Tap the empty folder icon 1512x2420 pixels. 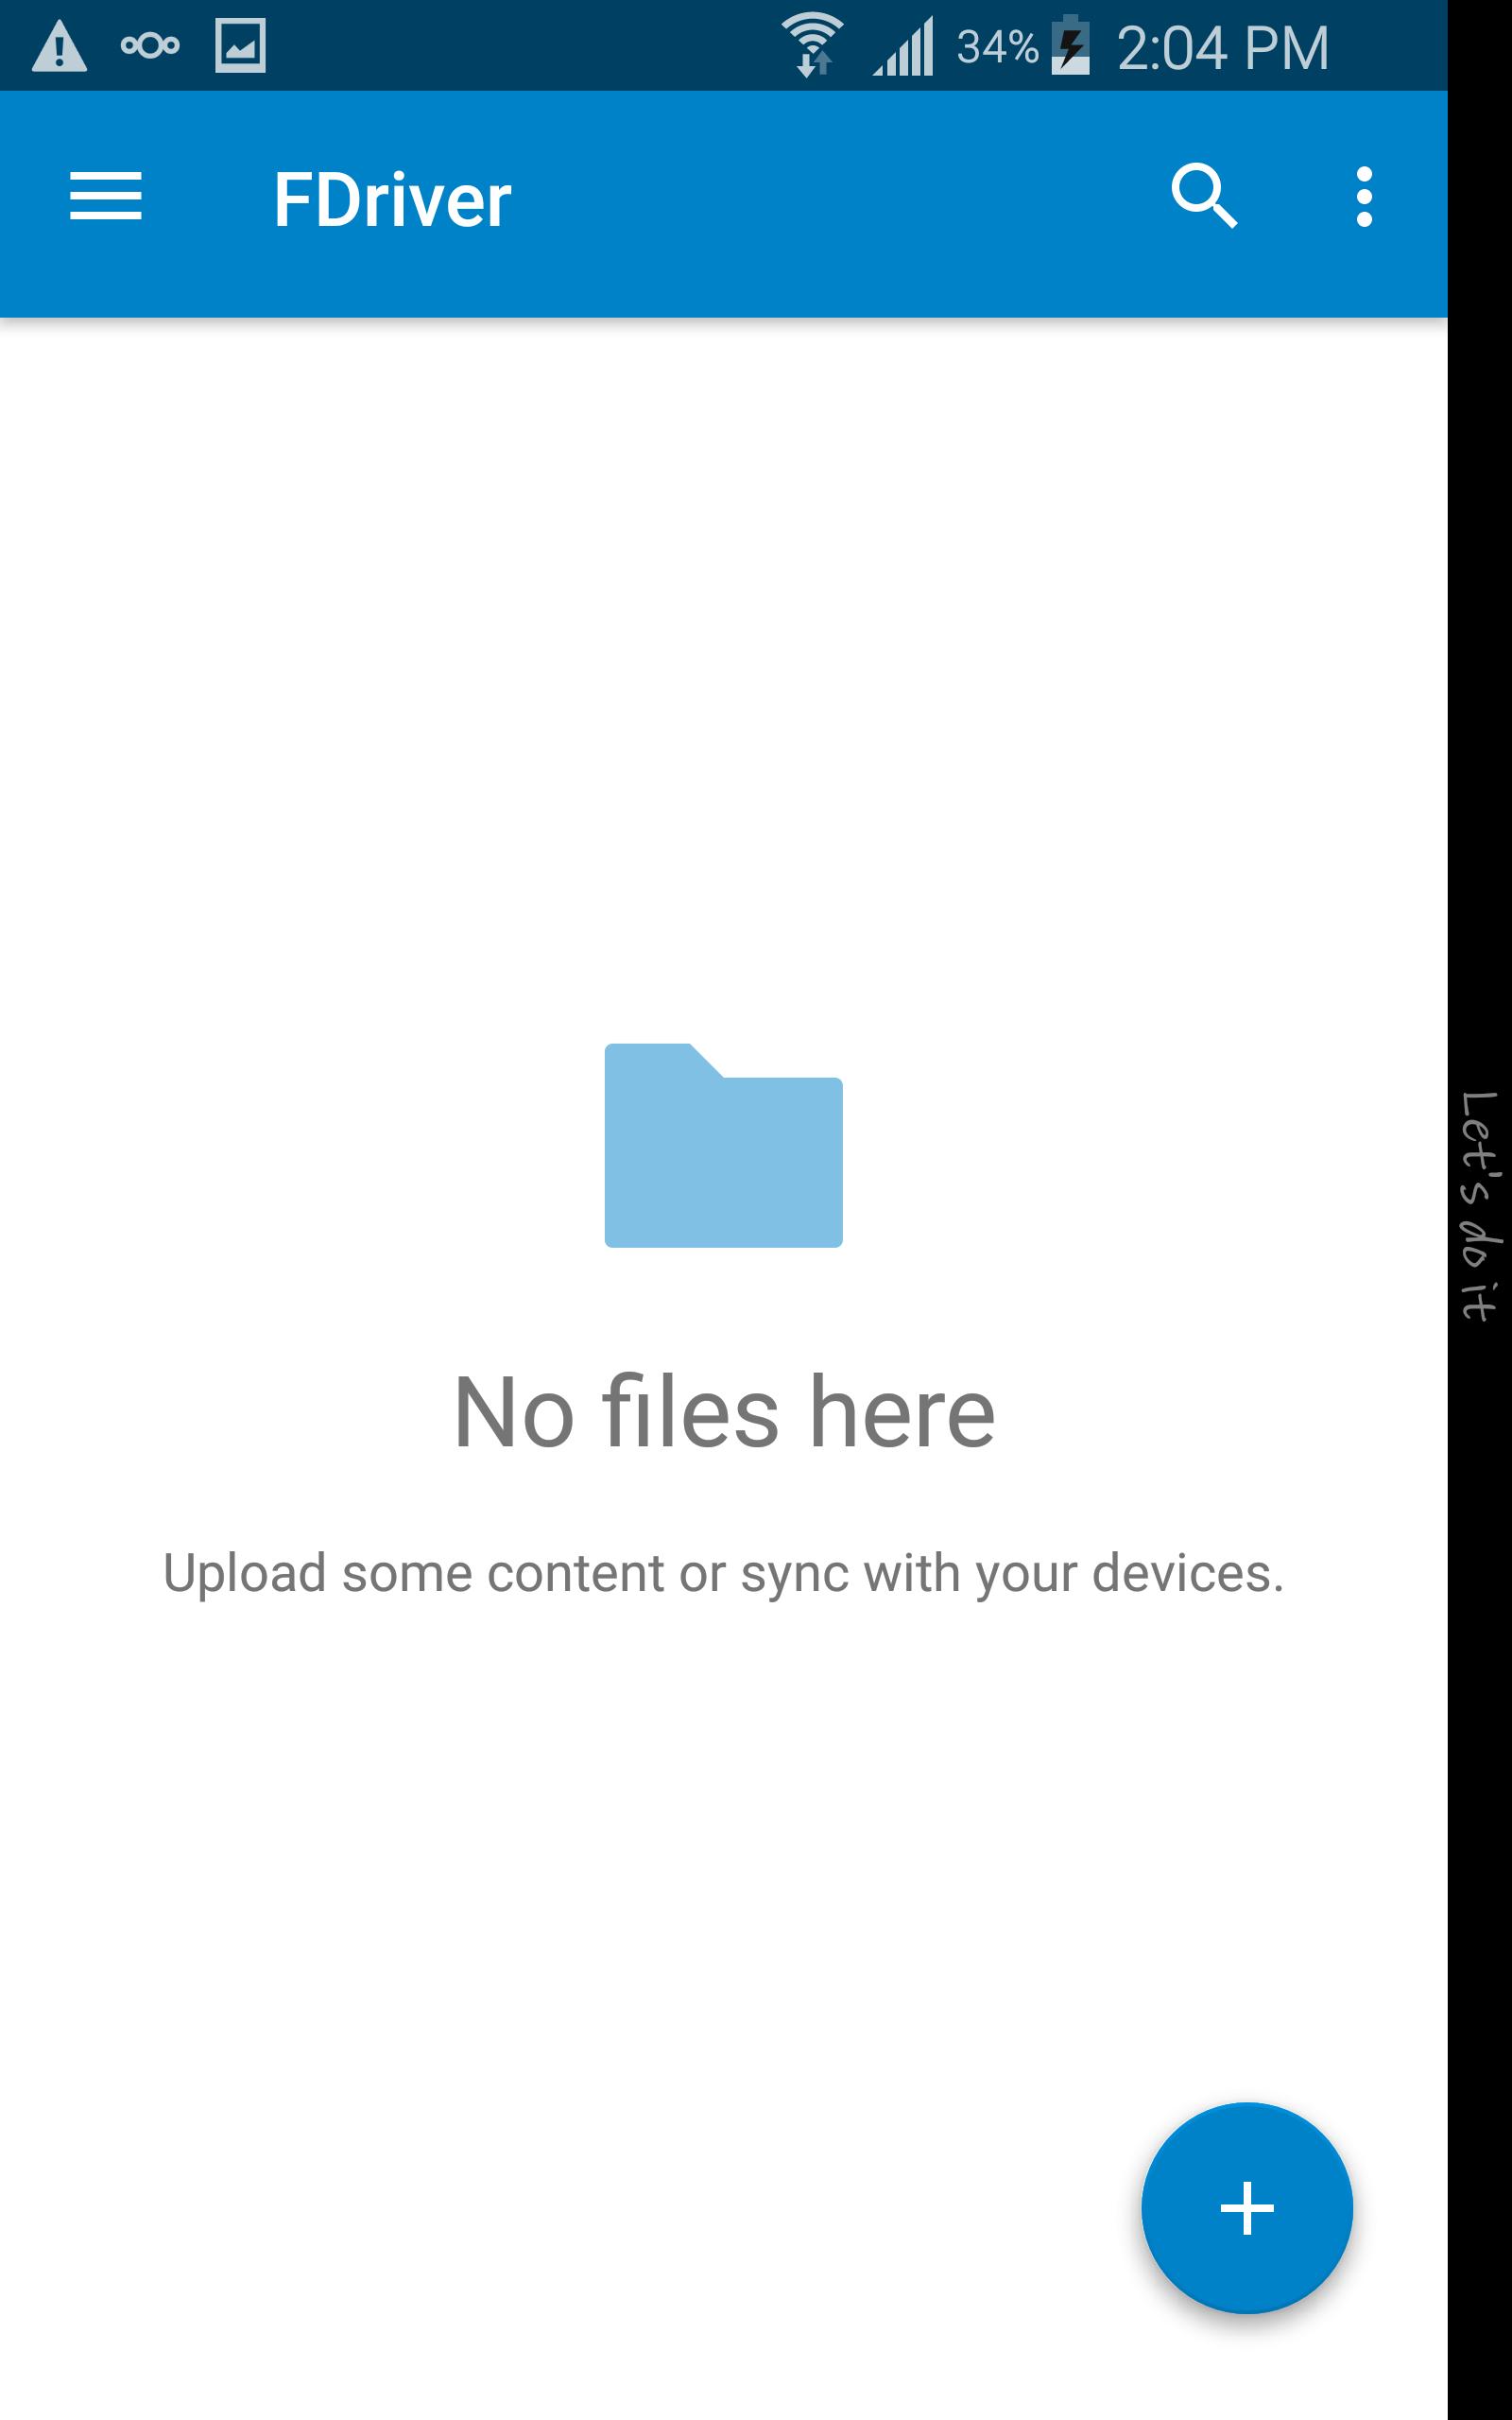[723, 1145]
